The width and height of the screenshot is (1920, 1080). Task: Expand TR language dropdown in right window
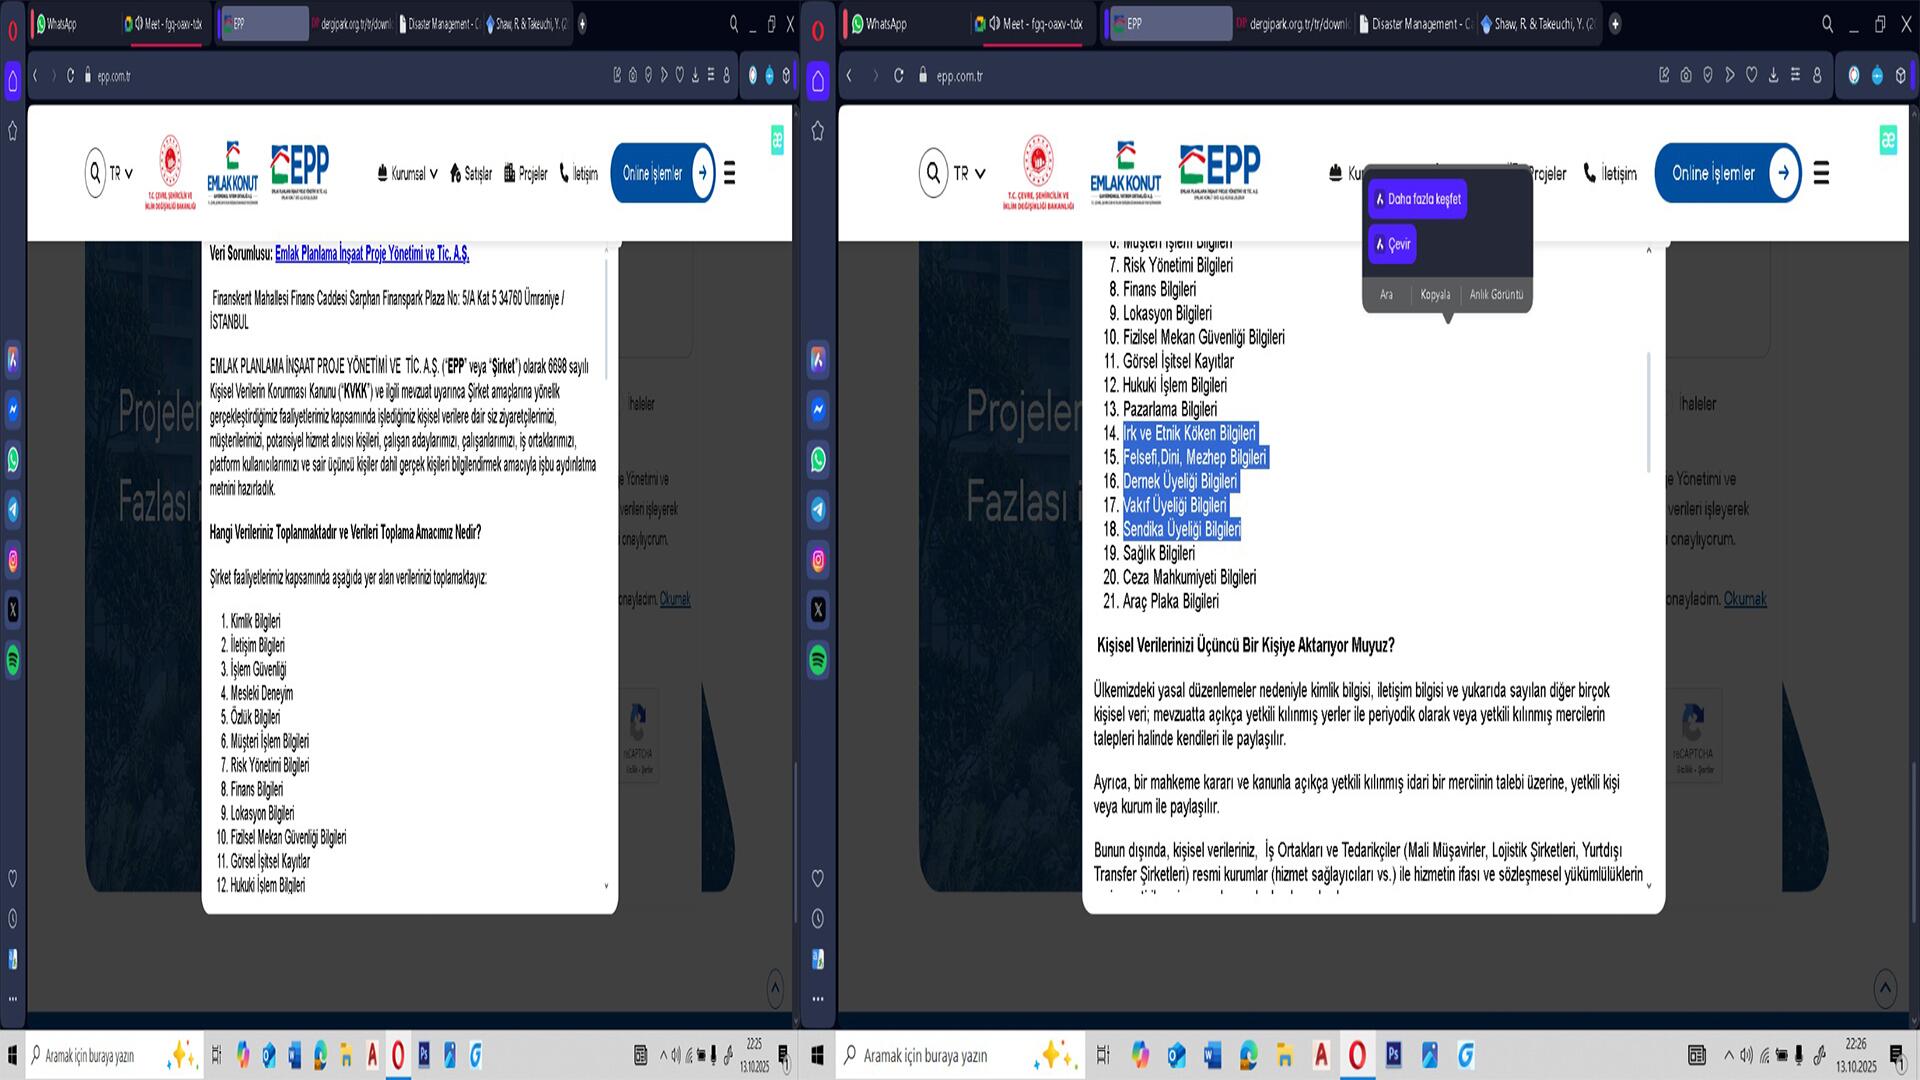969,173
